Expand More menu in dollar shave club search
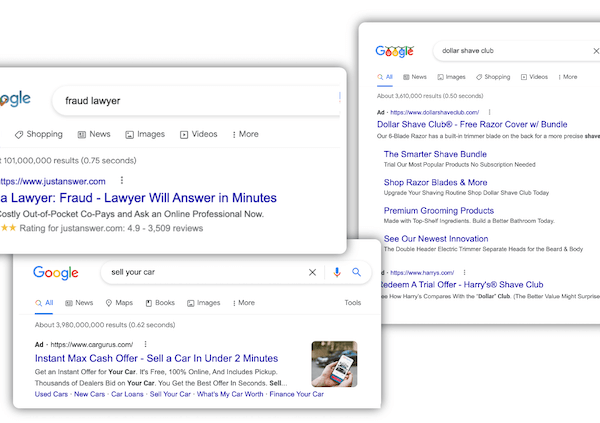The width and height of the screenshot is (600, 423). coord(567,76)
